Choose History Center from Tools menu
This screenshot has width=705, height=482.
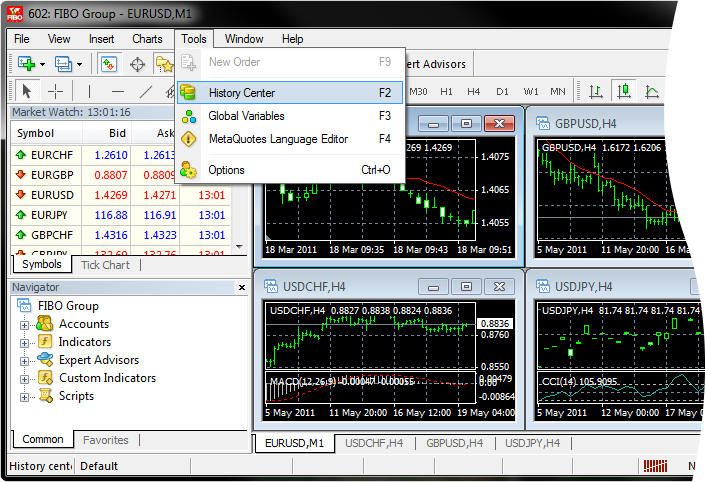[x=242, y=93]
